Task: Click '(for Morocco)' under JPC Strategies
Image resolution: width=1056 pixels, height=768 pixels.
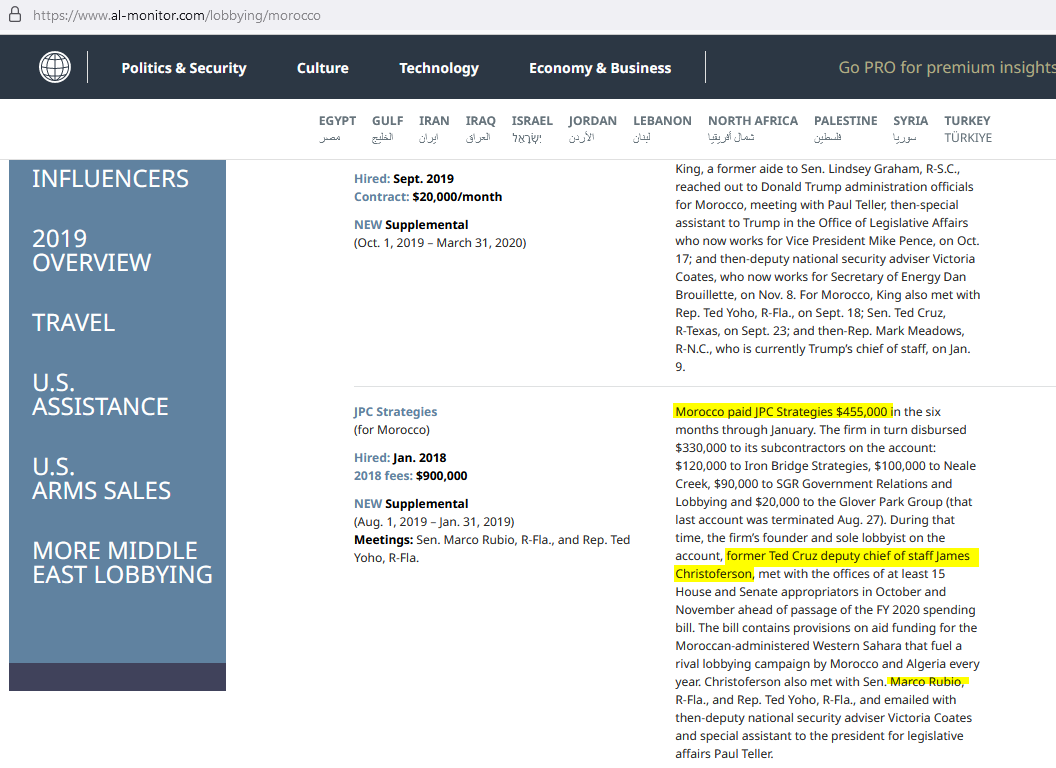Action: click(x=391, y=430)
